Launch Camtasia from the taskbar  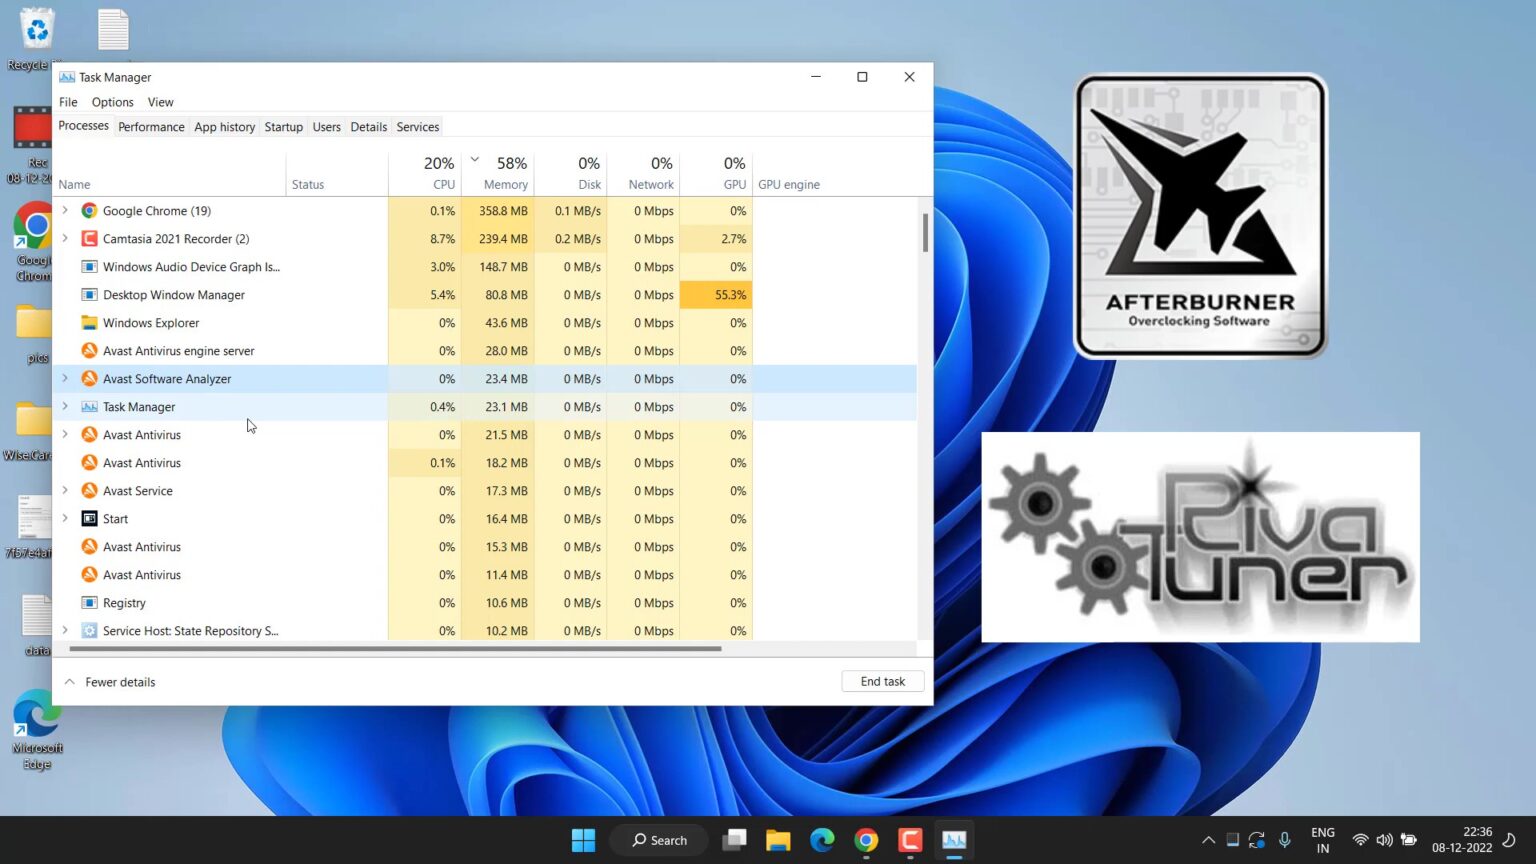tap(909, 840)
